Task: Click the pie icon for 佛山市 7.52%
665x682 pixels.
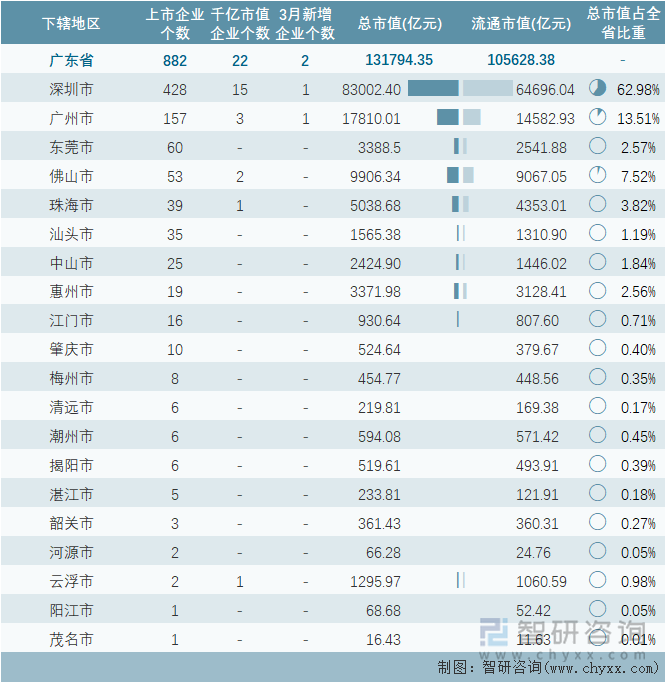Action: [598, 175]
